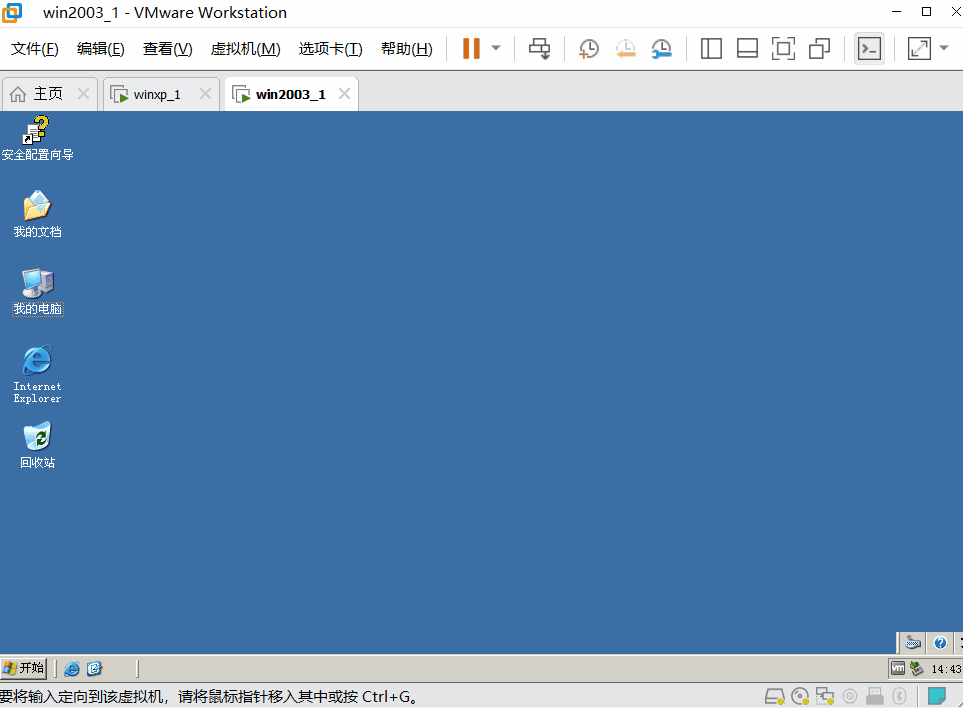Screen dimensions: 963x708
Task: Open the 文件(F) menu
Action: tap(34, 49)
